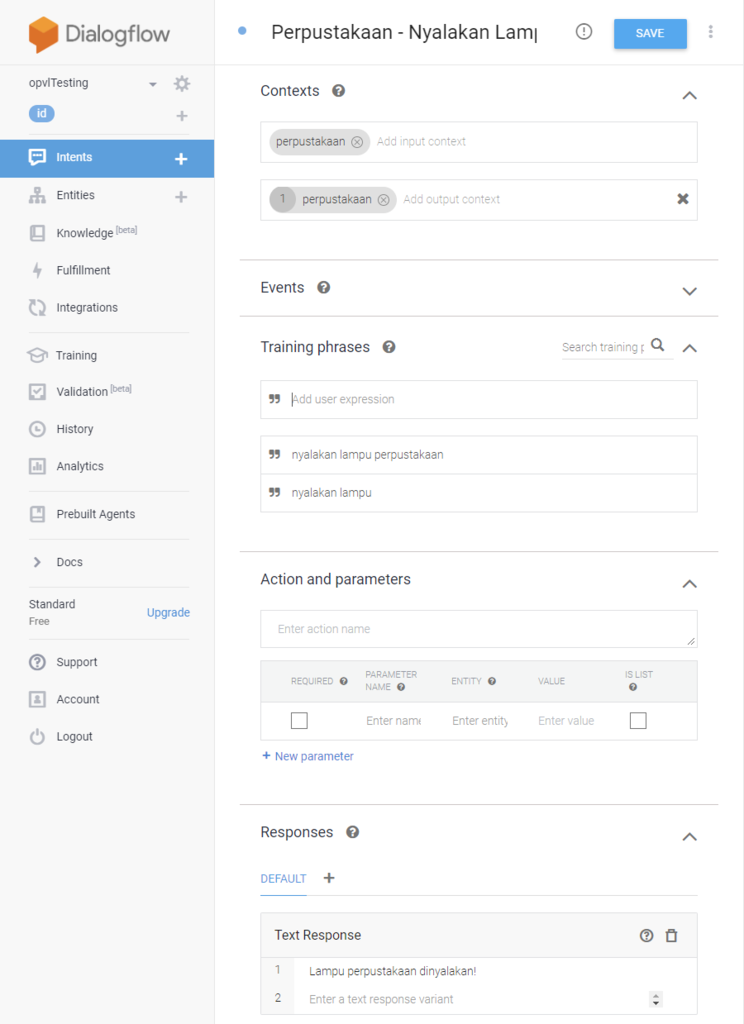Create new entity plus icon
The image size is (744, 1024).
181,197
